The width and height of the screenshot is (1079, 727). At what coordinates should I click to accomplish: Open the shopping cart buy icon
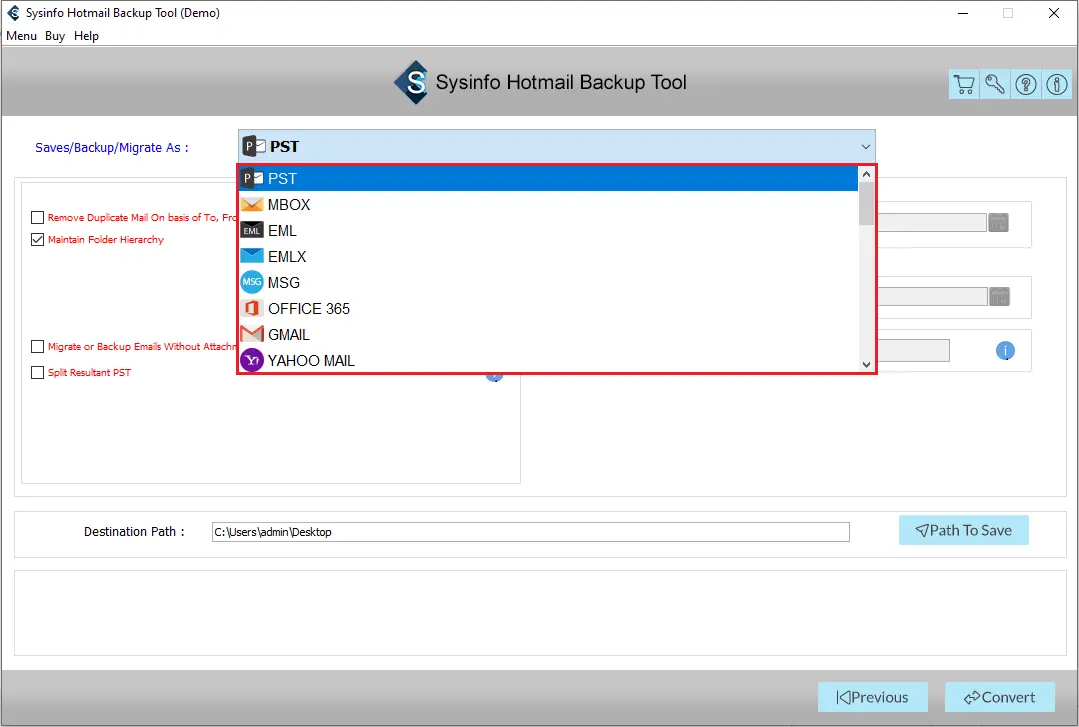(x=964, y=84)
